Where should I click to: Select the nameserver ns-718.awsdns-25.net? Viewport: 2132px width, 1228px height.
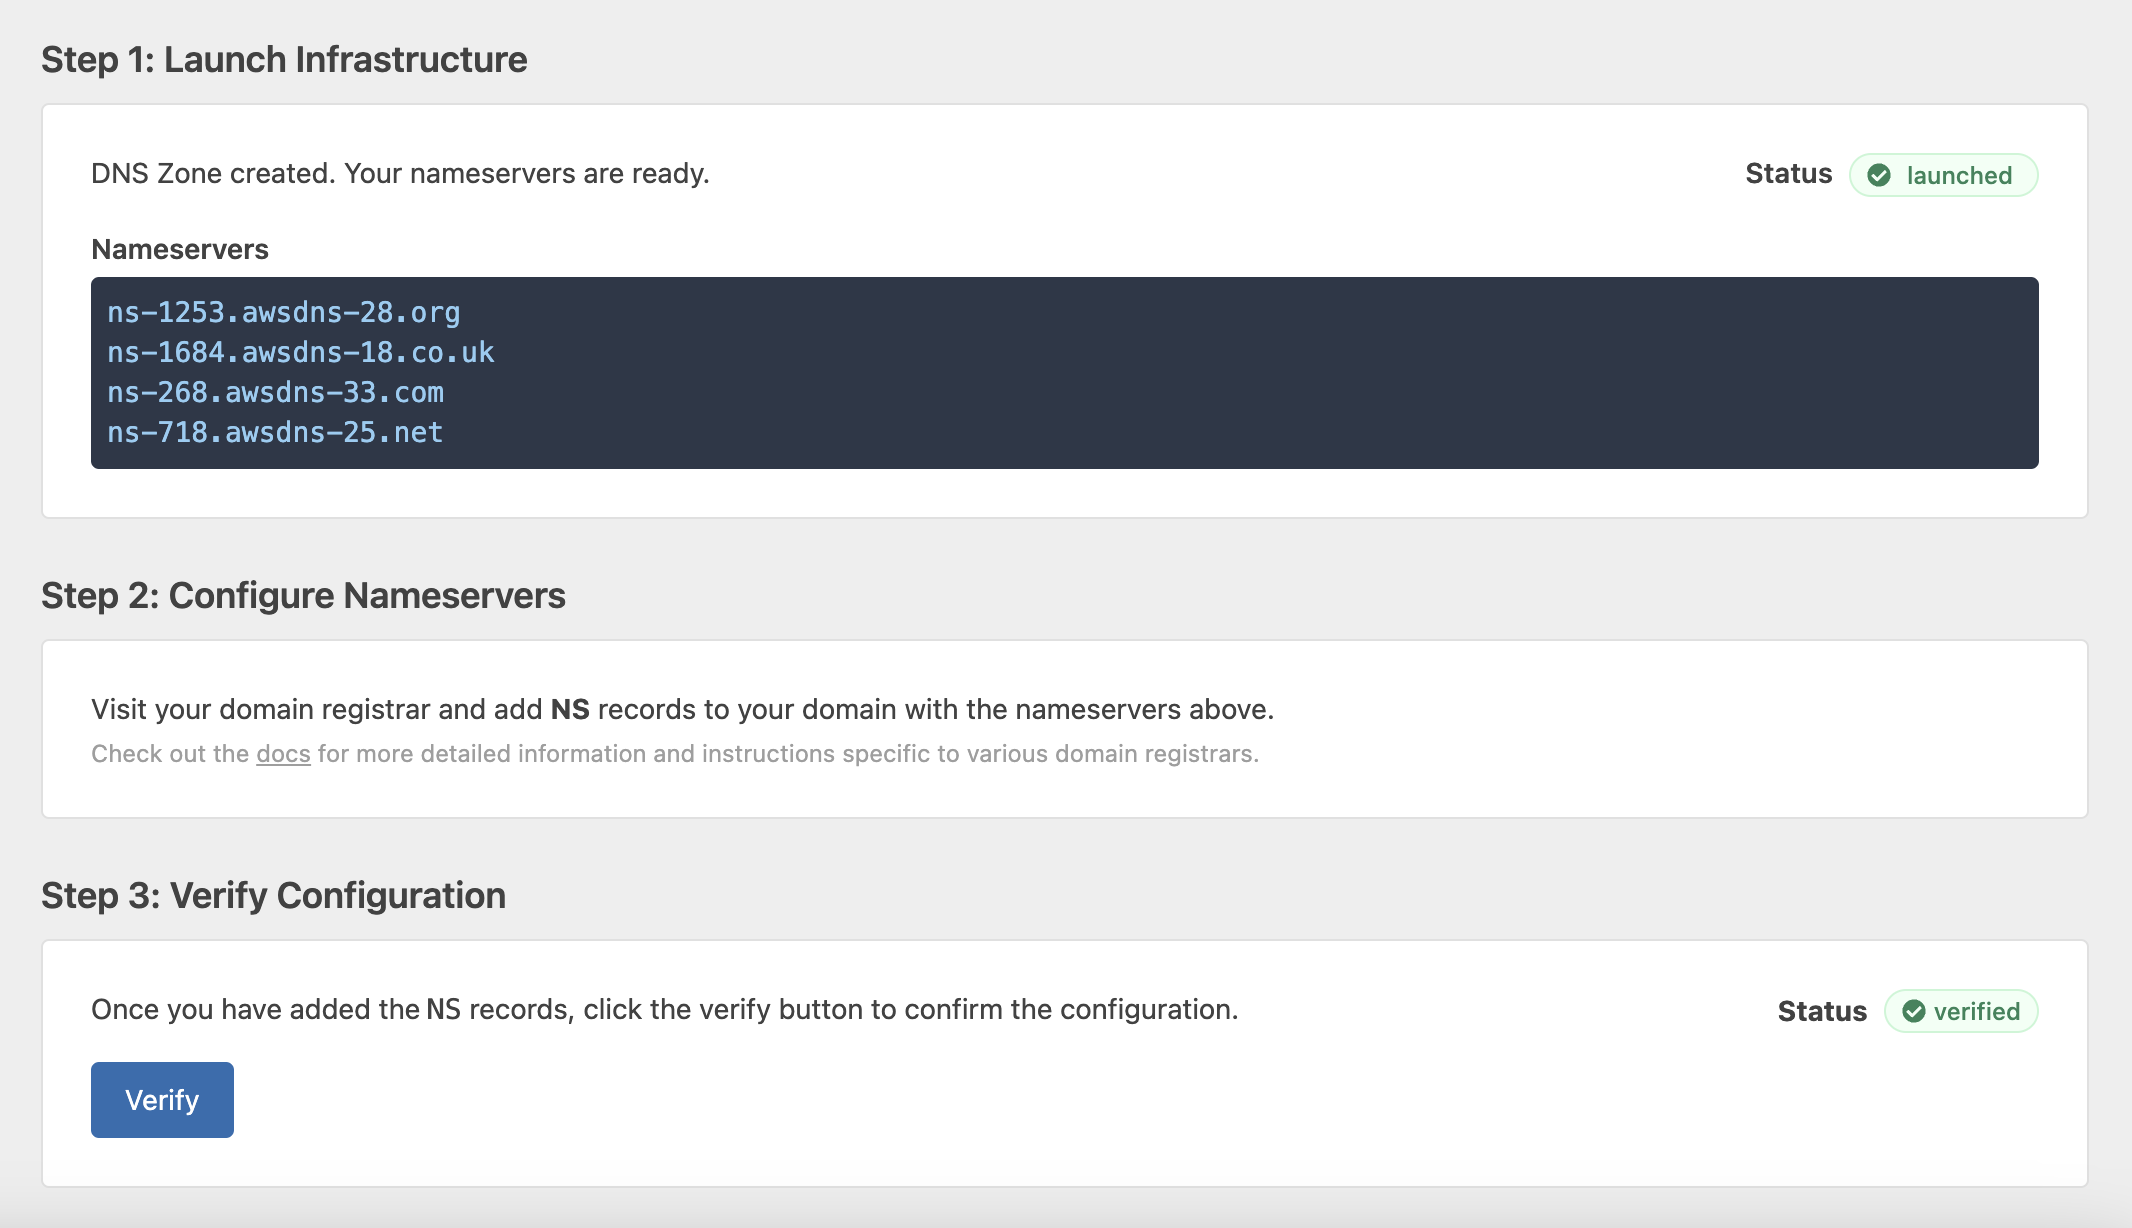[274, 432]
